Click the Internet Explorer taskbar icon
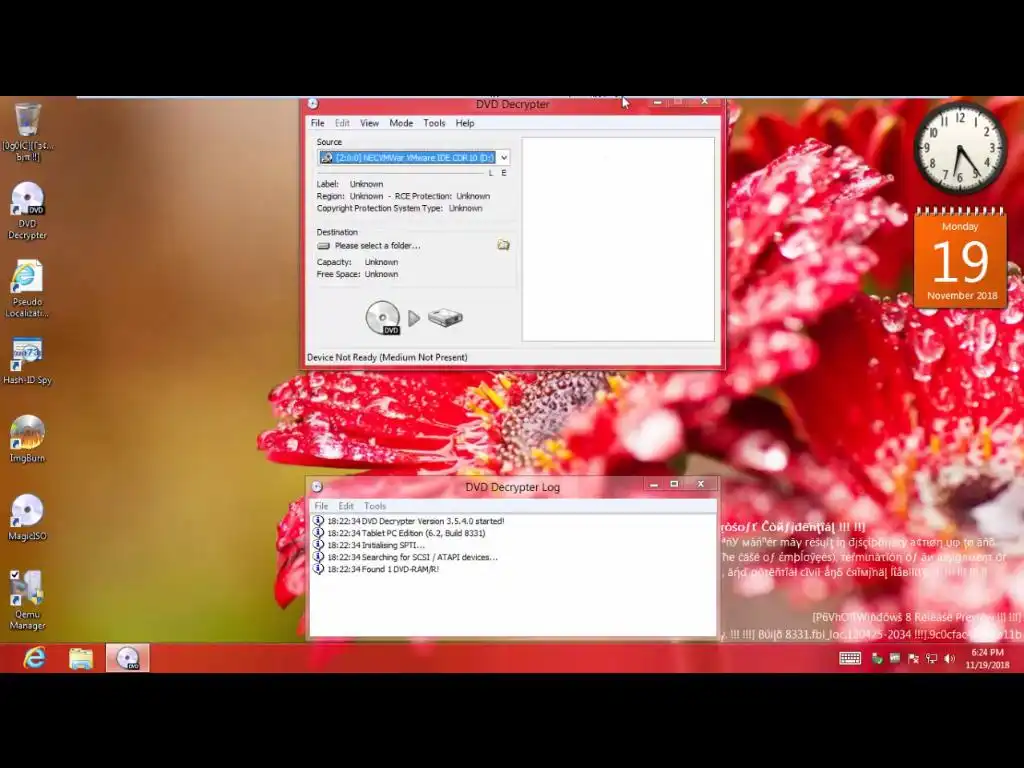The height and width of the screenshot is (768, 1024). click(x=35, y=658)
